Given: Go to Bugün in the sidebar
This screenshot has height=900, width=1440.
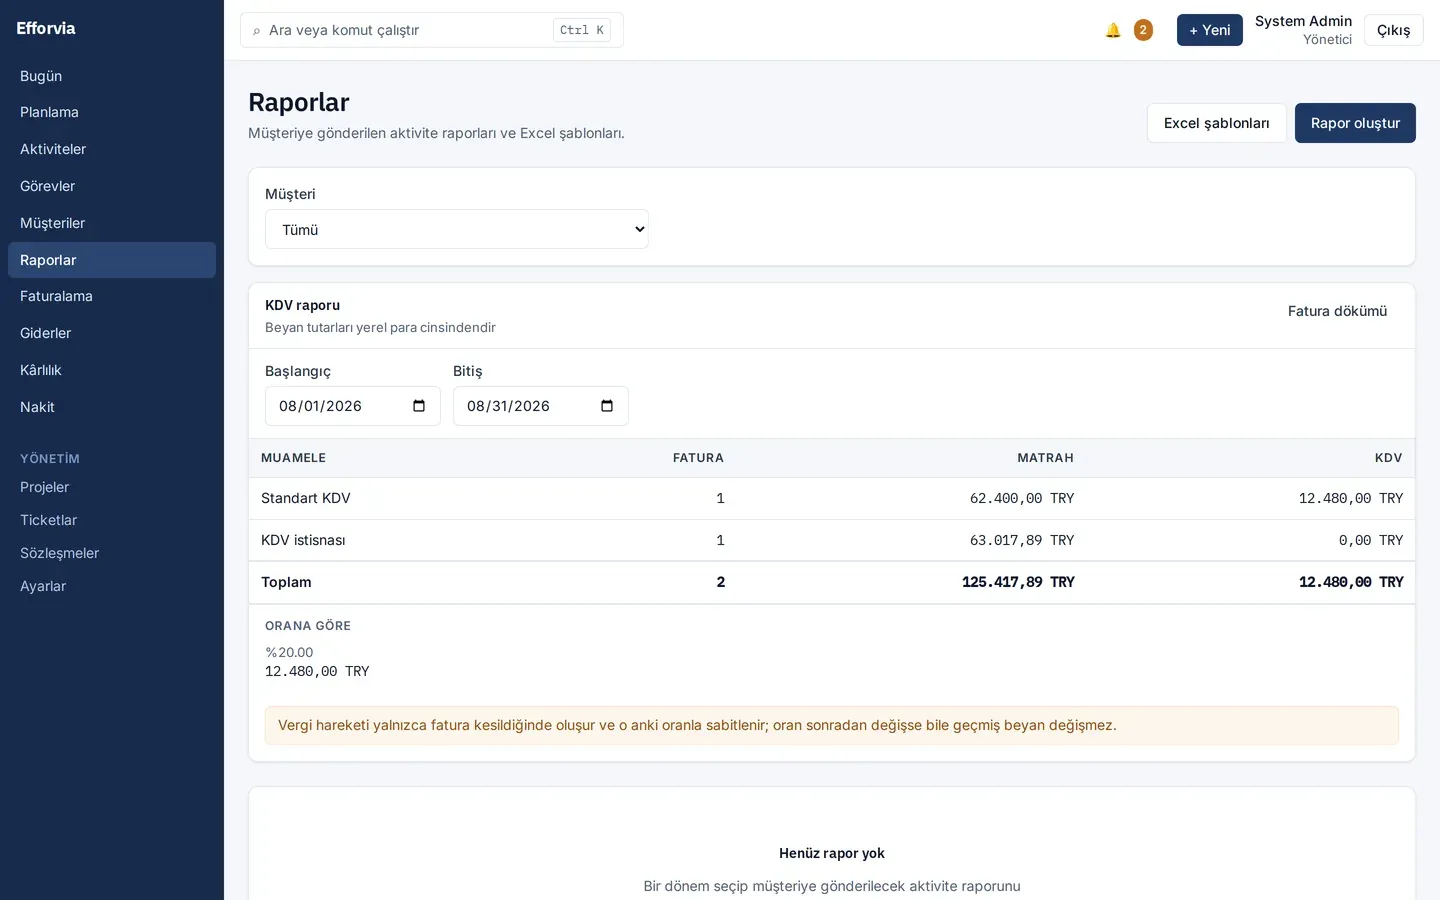Looking at the screenshot, I should point(112,76).
